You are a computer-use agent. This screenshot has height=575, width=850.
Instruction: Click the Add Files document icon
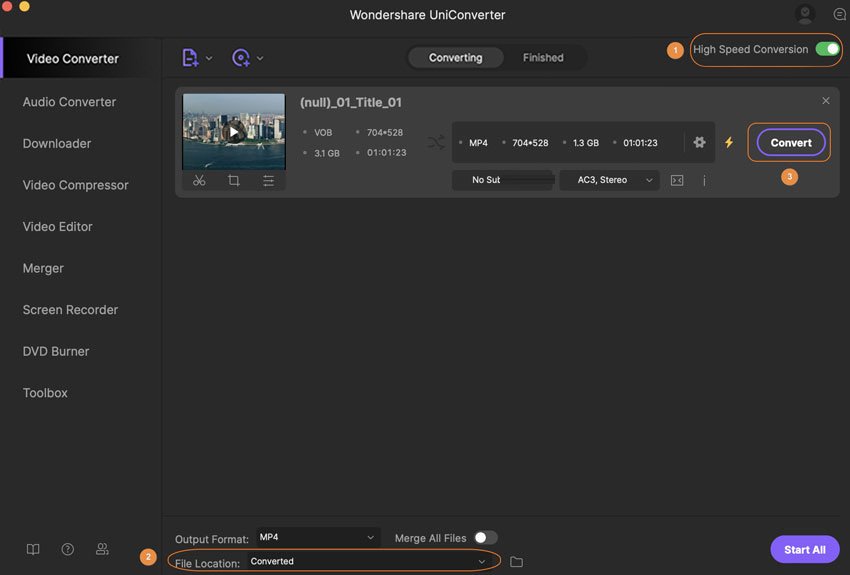pyautogui.click(x=190, y=57)
